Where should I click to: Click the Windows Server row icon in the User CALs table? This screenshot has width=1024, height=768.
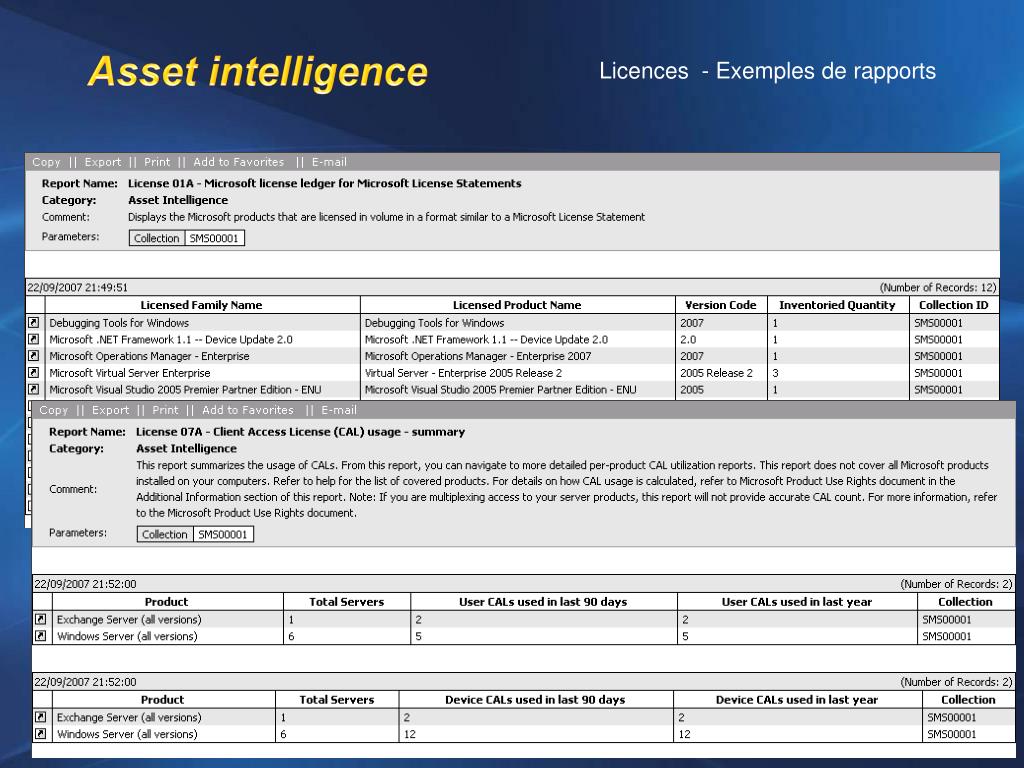coord(40,635)
